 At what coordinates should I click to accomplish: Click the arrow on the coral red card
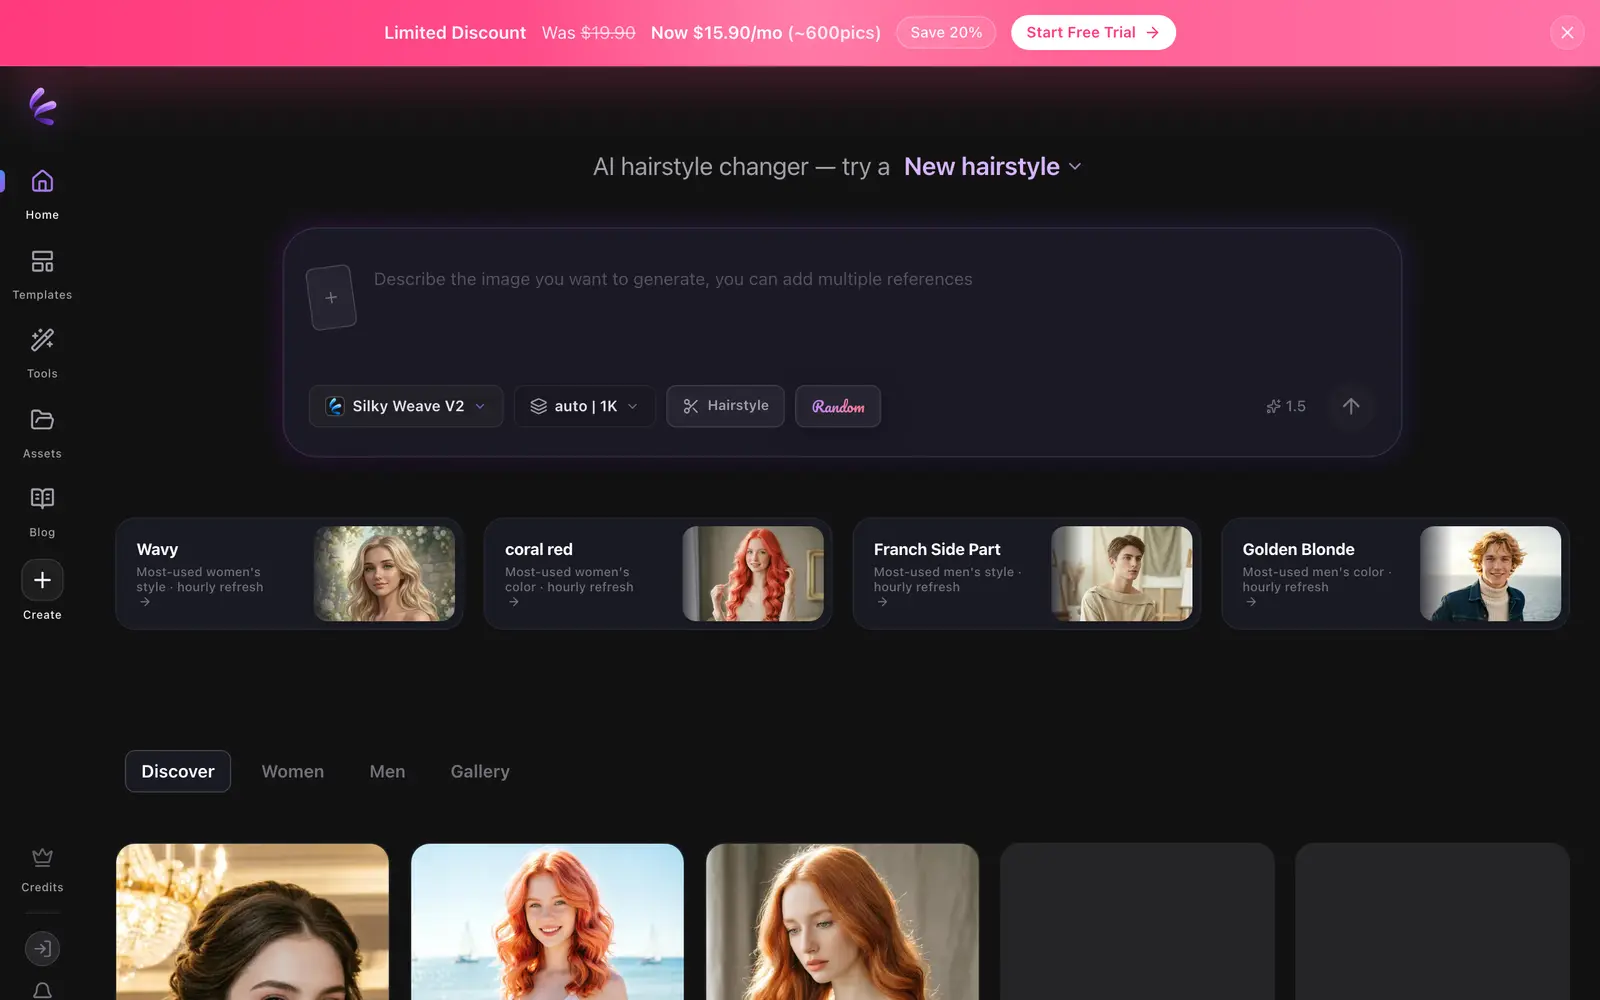[x=513, y=602]
